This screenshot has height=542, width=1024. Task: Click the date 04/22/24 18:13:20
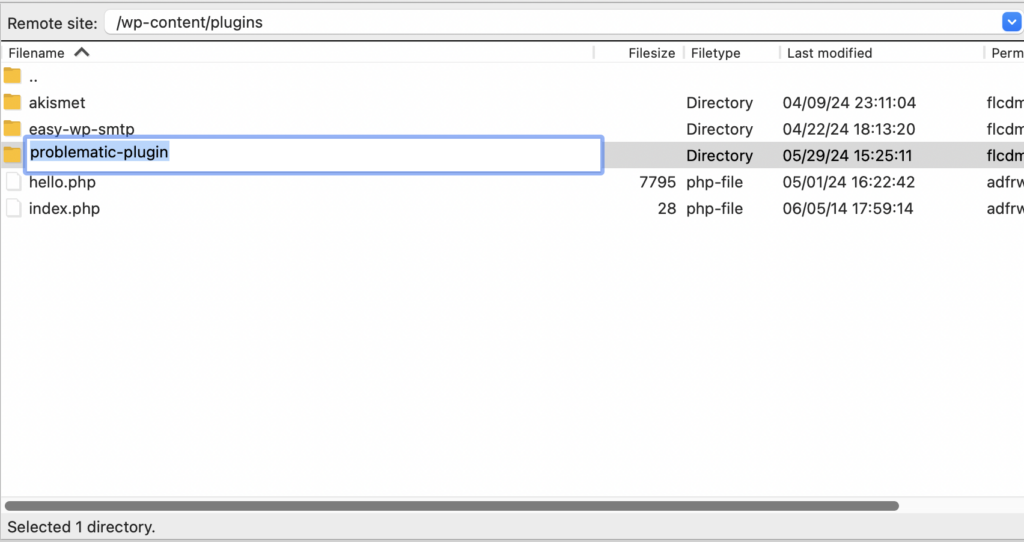point(848,129)
